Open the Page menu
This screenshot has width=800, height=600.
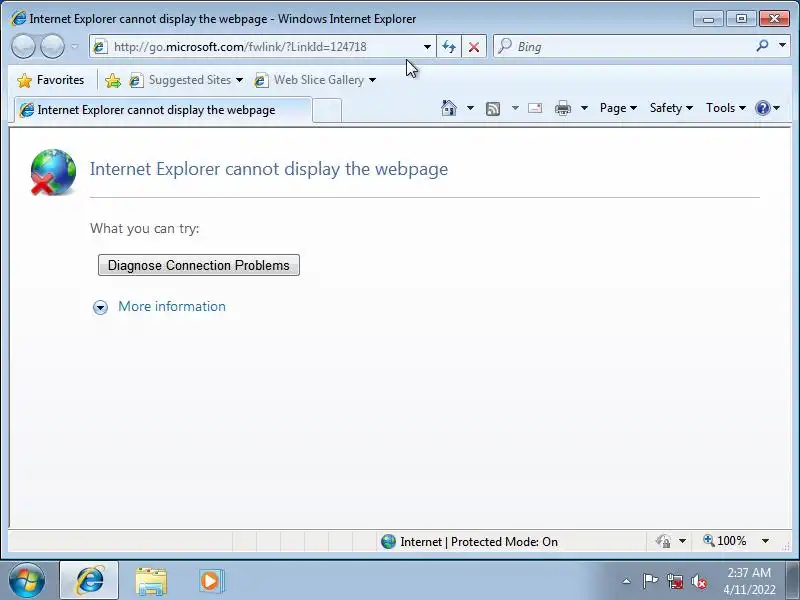pyautogui.click(x=618, y=108)
